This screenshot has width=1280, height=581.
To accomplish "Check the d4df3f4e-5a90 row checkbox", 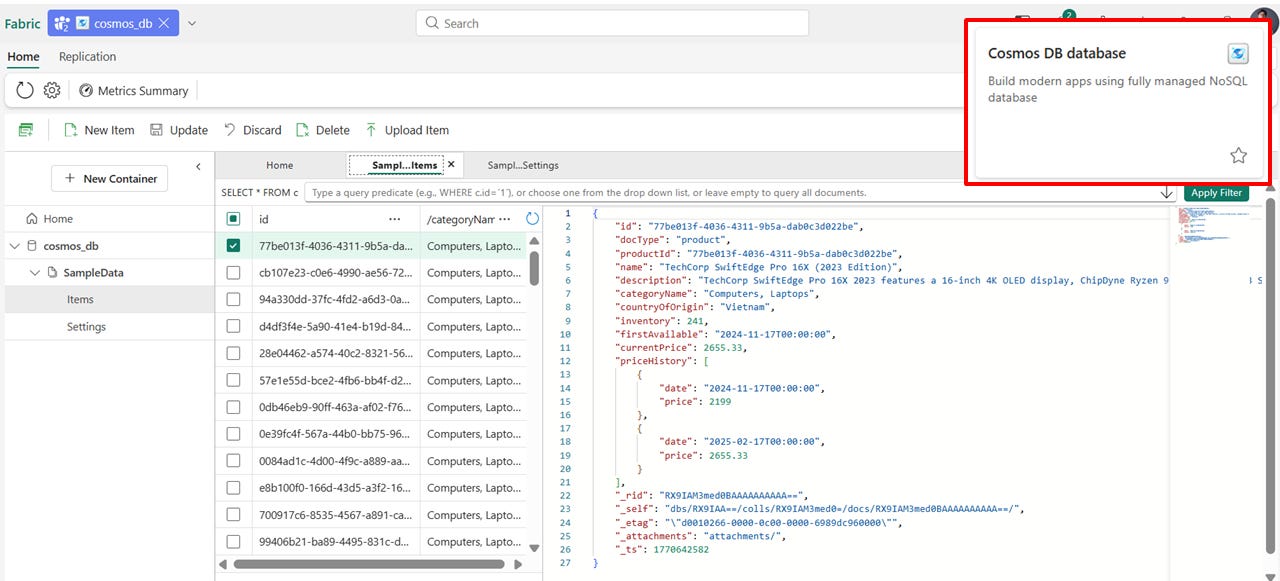I will pos(233,326).
